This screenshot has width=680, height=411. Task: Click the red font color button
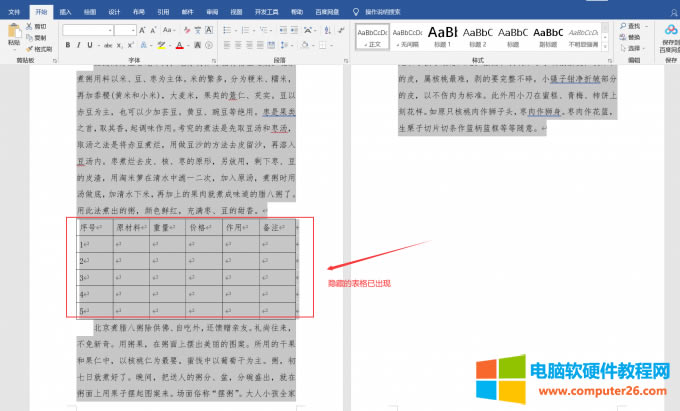pos(179,45)
